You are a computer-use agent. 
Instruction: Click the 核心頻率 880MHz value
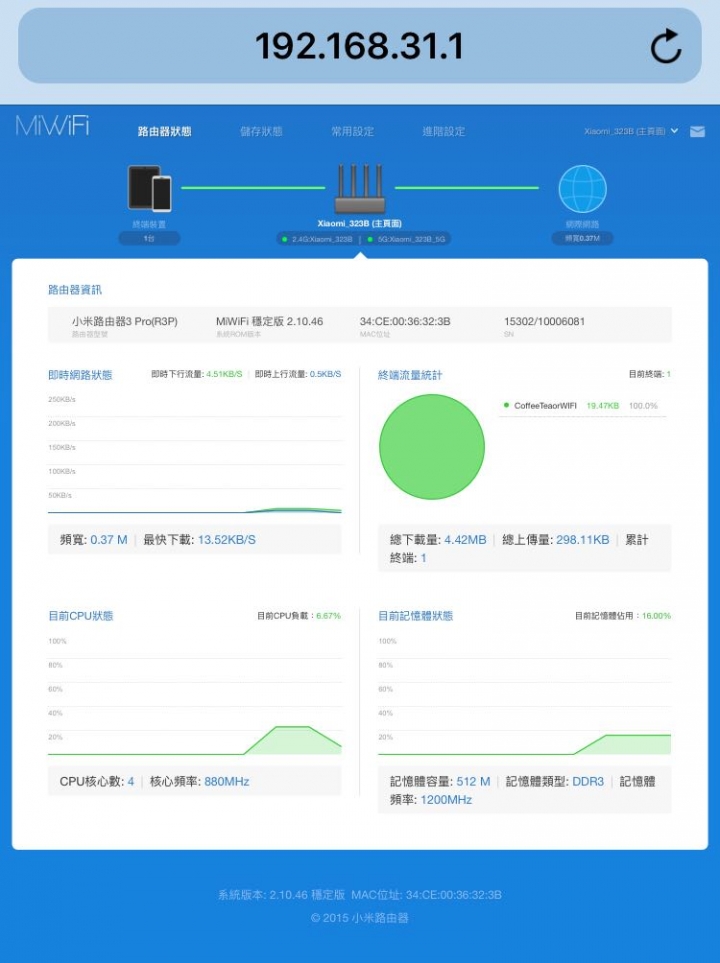click(x=227, y=781)
